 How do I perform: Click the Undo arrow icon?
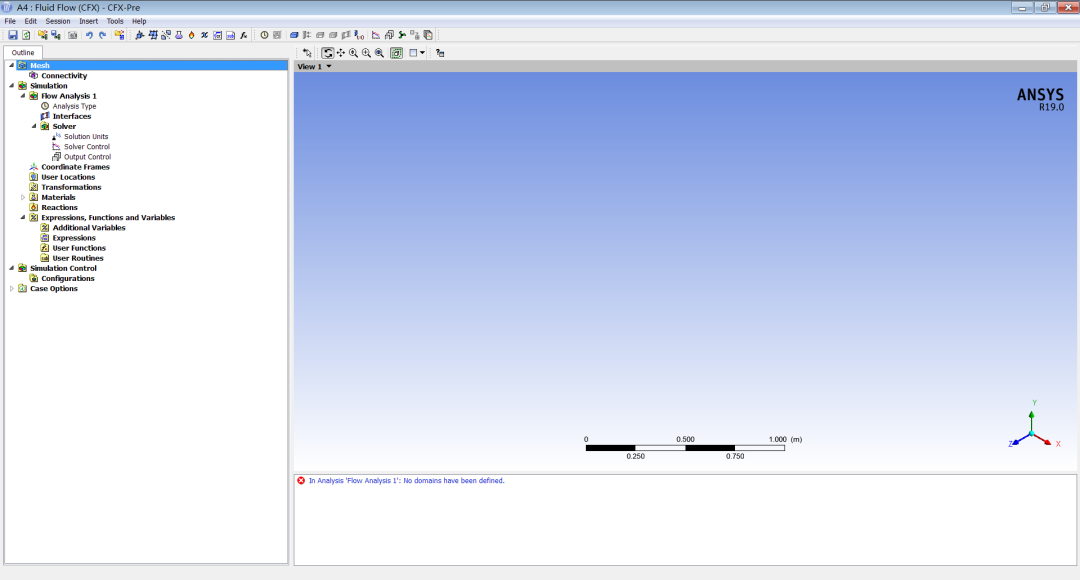(90, 35)
